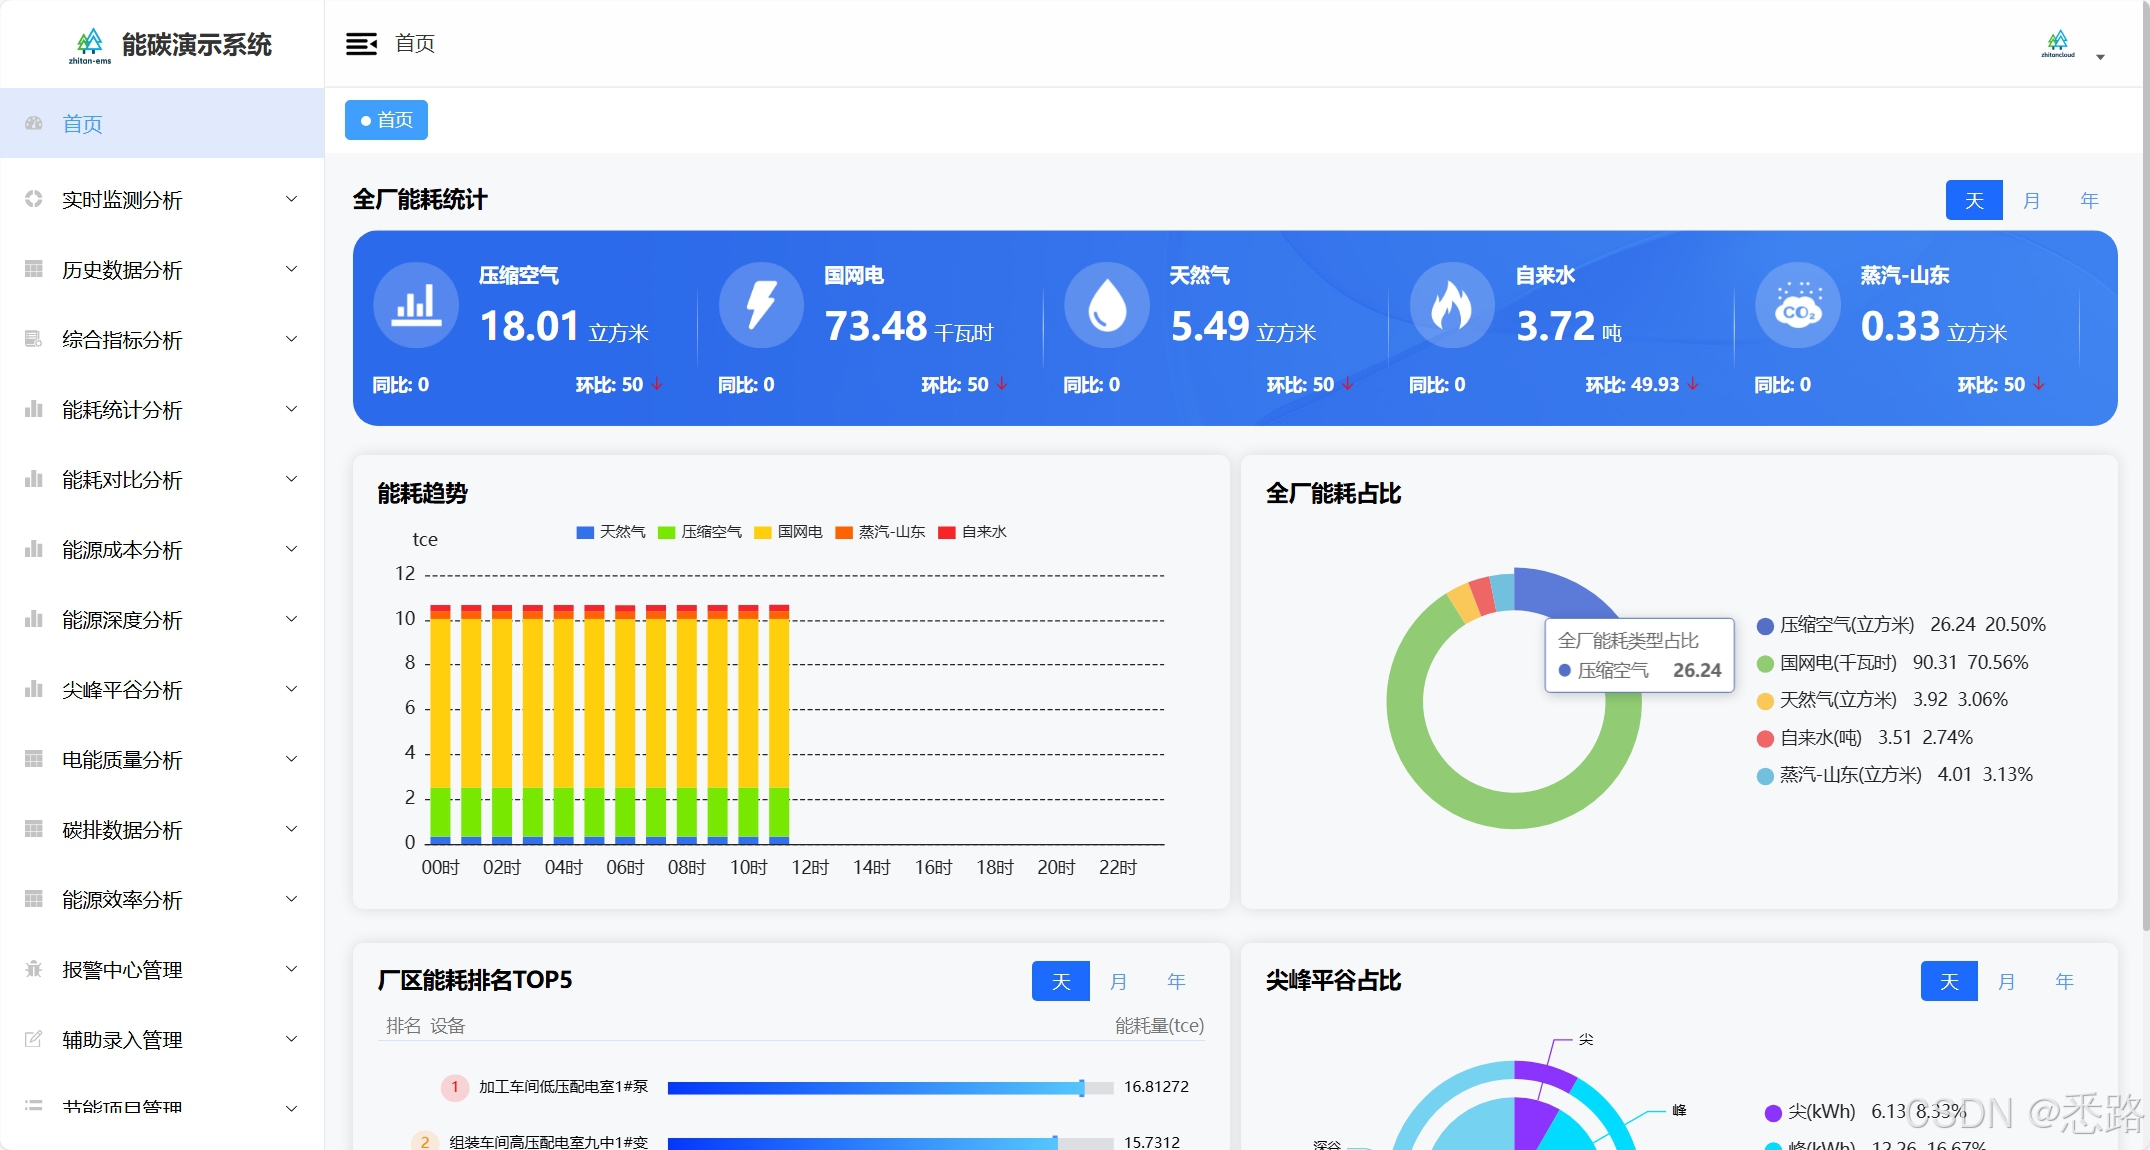Click the system logo in the sidebar header
The width and height of the screenshot is (2150, 1150).
coord(90,44)
